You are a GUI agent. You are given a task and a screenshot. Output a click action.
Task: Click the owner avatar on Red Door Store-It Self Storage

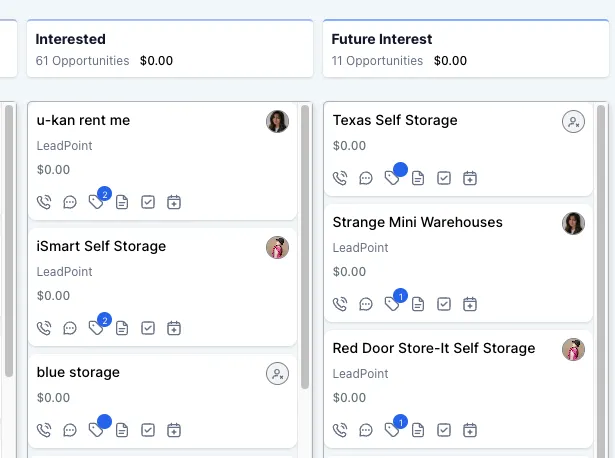click(x=573, y=349)
